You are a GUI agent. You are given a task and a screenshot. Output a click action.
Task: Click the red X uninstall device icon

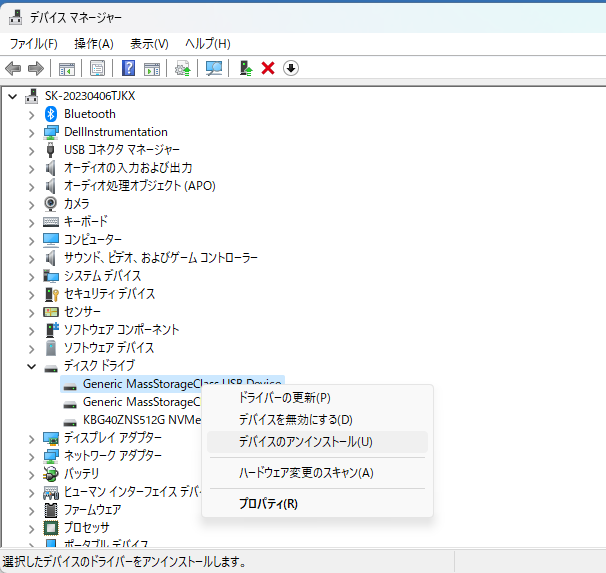268,68
